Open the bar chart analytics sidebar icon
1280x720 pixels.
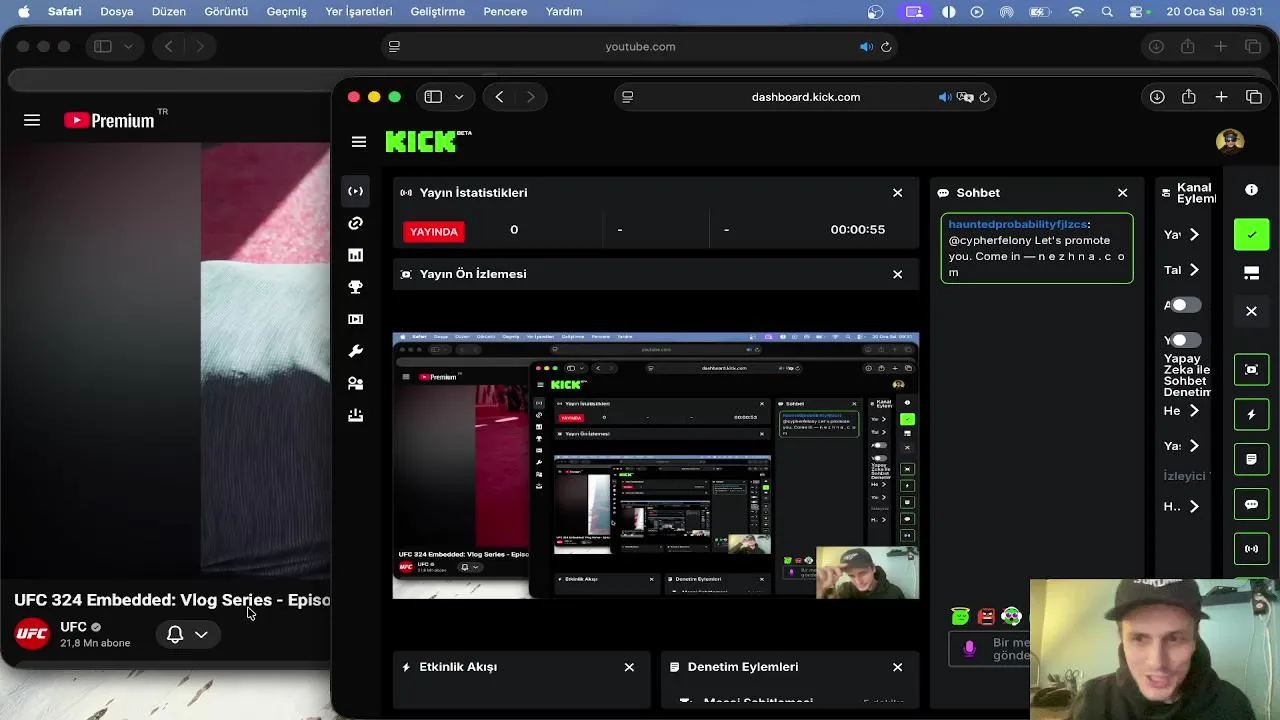[355, 255]
